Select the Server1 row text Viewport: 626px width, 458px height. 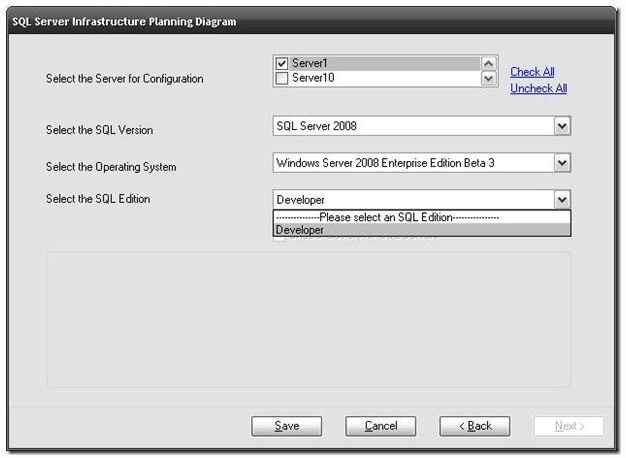pyautogui.click(x=310, y=63)
